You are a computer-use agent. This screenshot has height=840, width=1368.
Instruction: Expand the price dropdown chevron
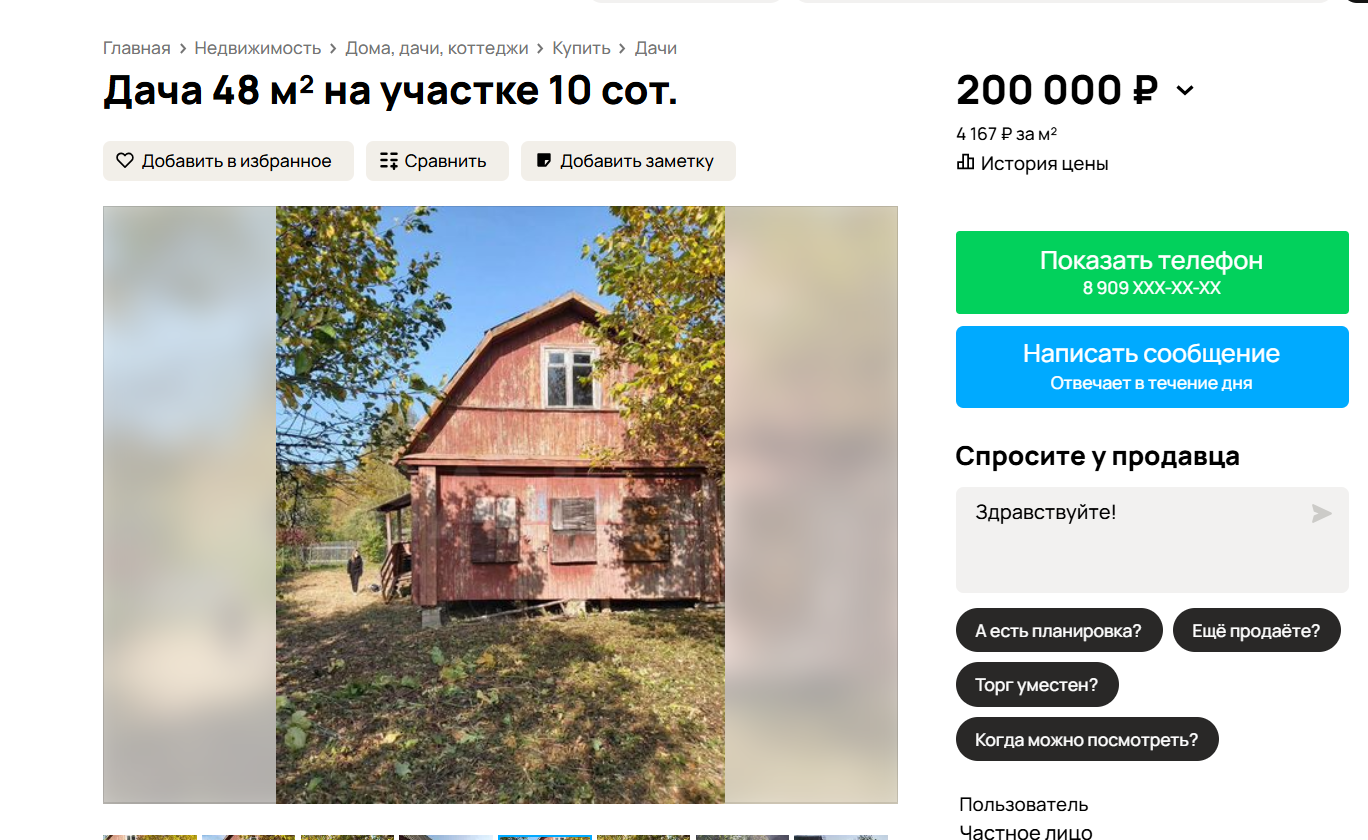point(1185,91)
